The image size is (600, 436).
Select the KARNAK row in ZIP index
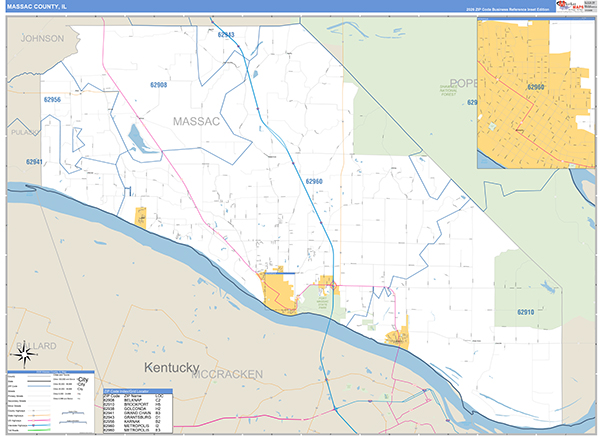(x=138, y=421)
